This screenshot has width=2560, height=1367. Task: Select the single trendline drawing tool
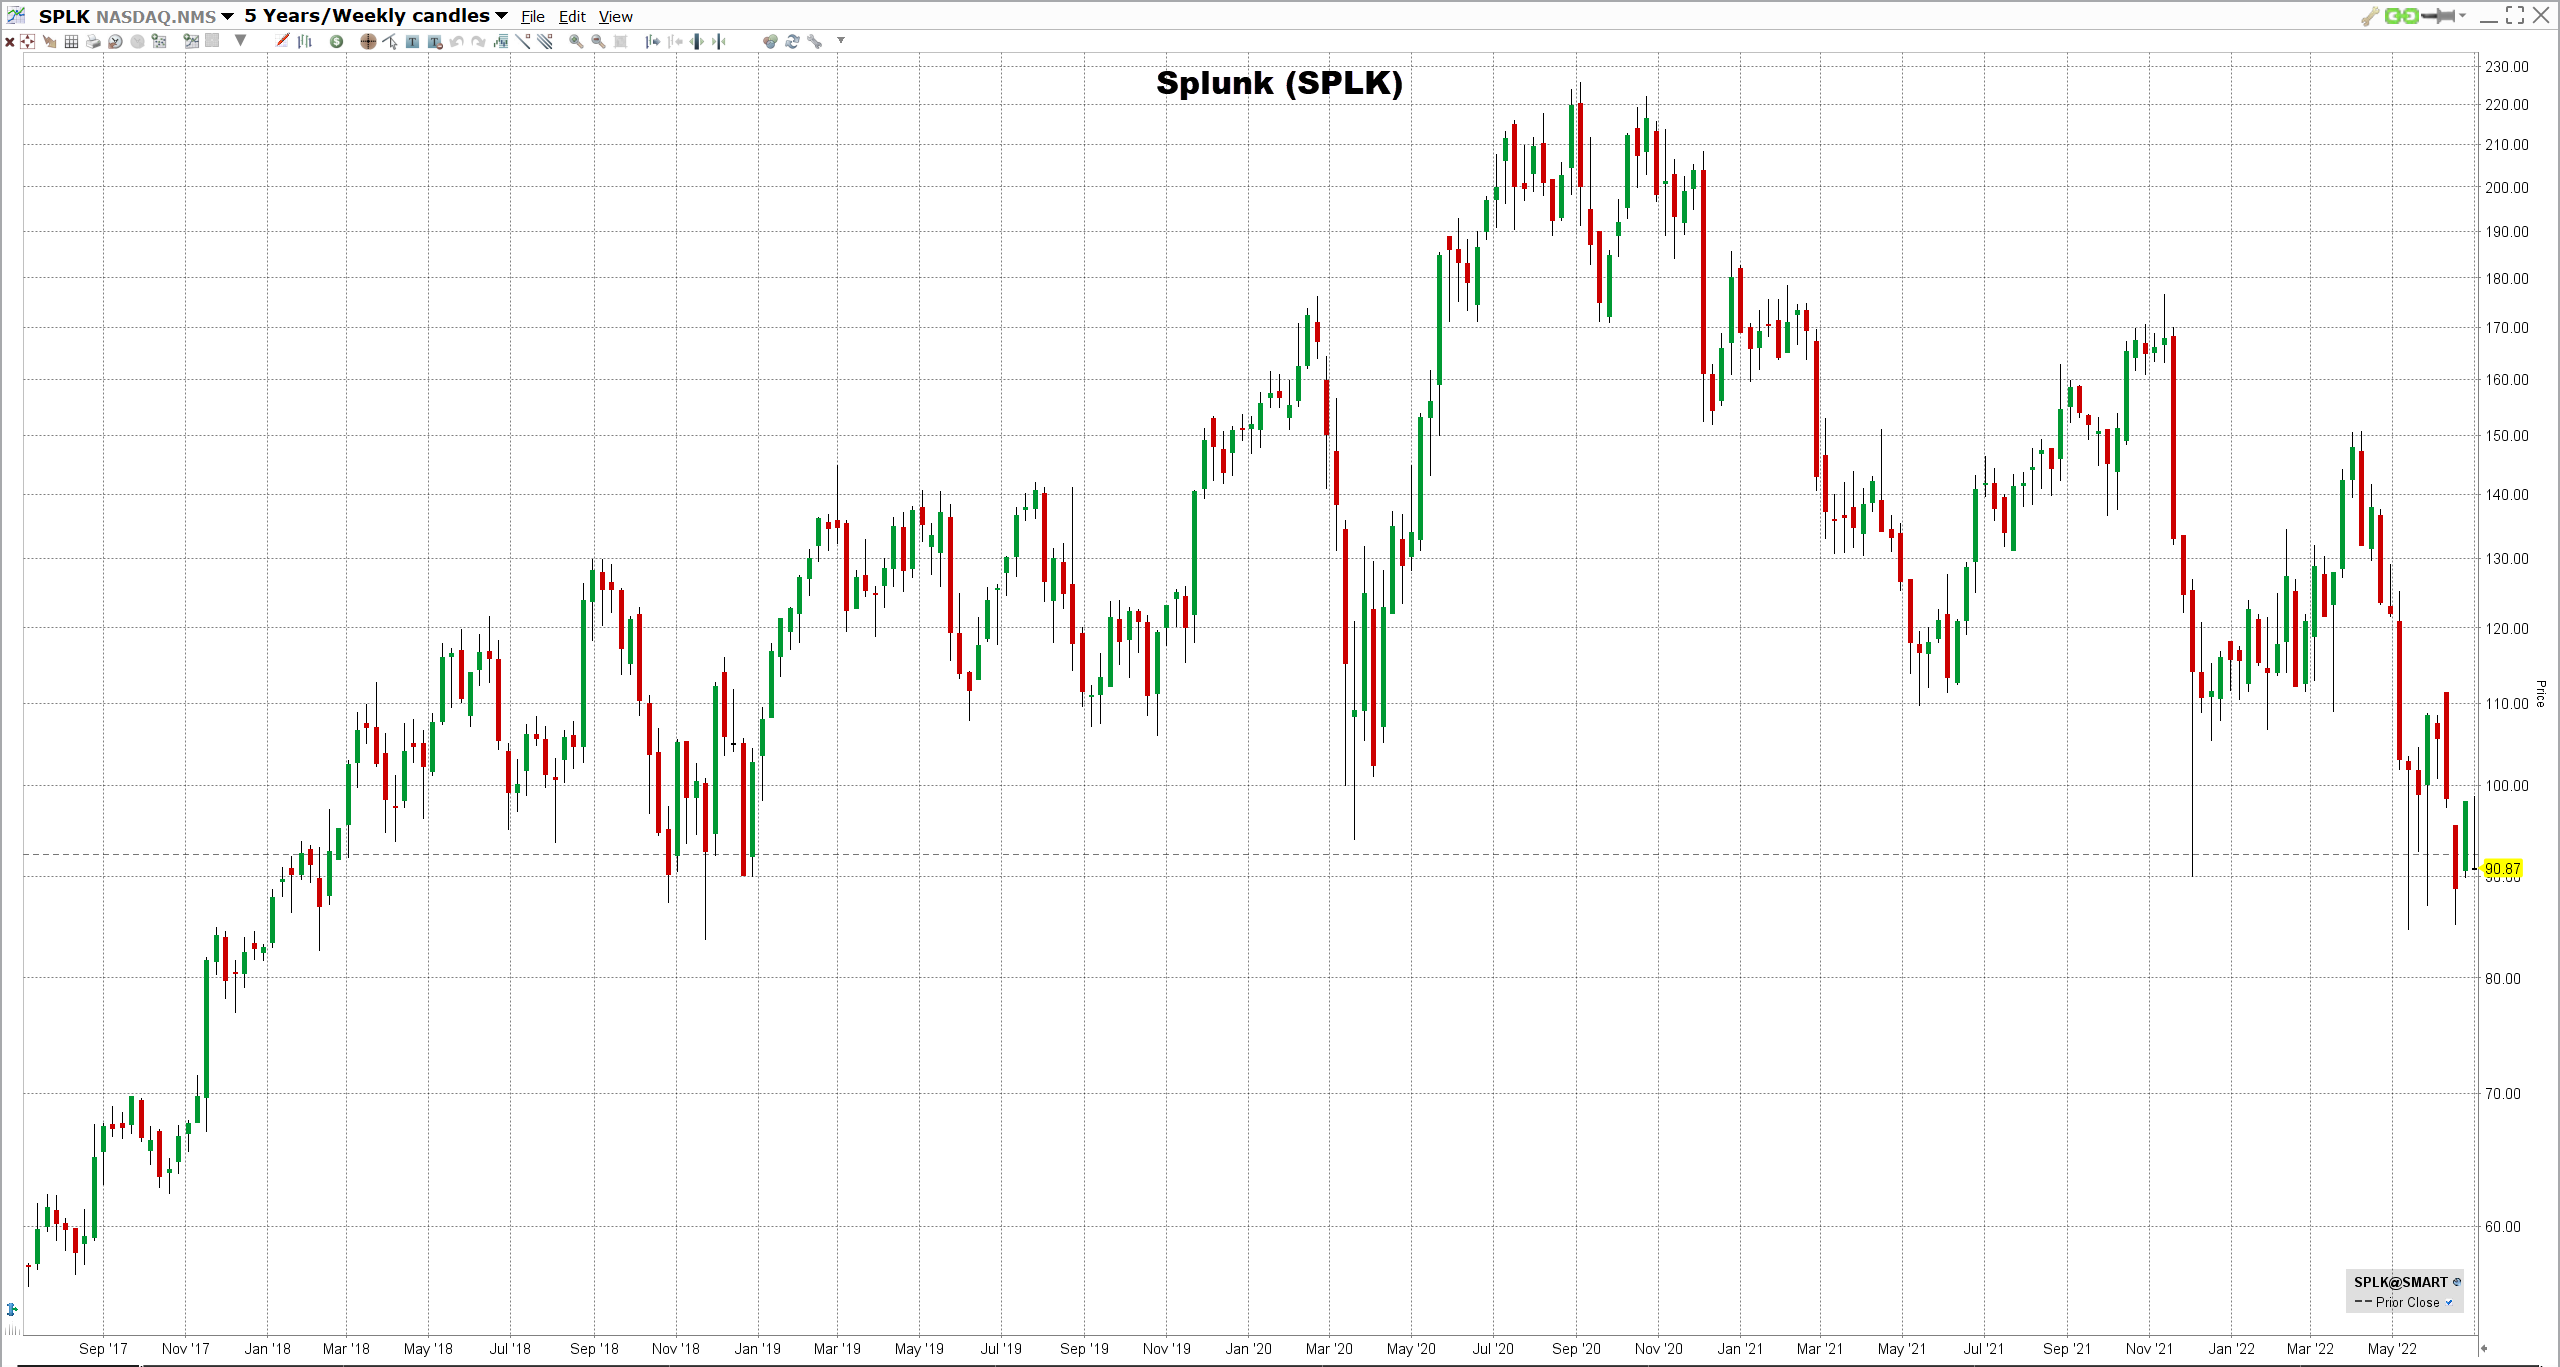522,41
